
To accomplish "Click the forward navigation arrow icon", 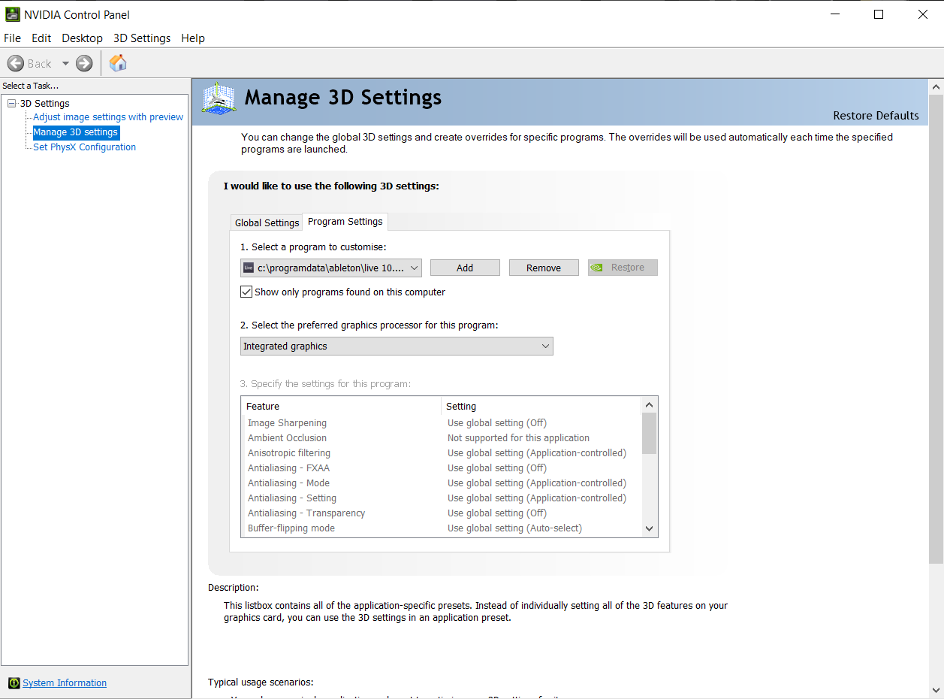I will point(83,62).
